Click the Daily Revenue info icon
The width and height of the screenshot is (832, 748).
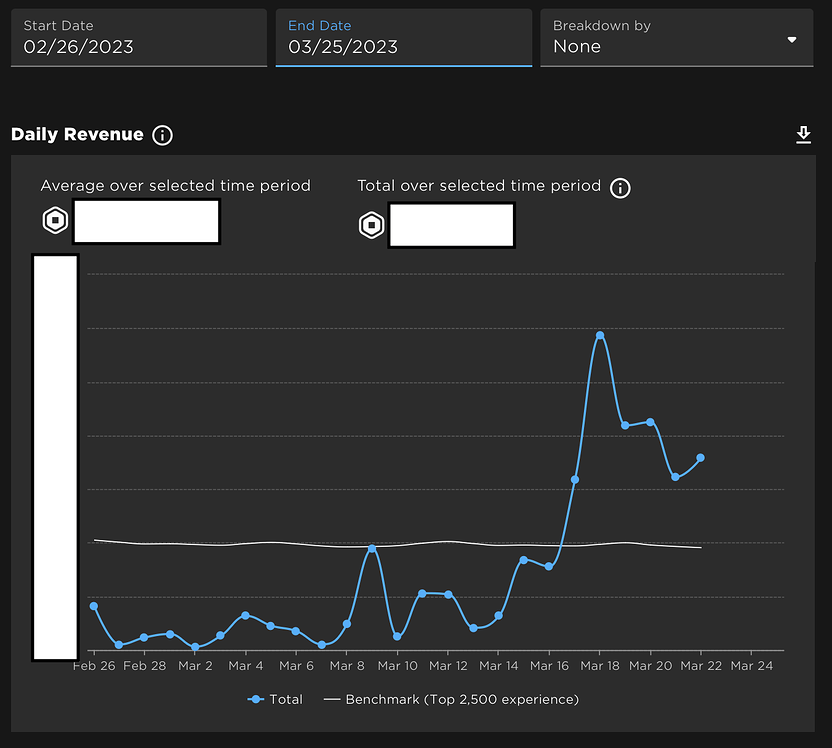[x=162, y=135]
